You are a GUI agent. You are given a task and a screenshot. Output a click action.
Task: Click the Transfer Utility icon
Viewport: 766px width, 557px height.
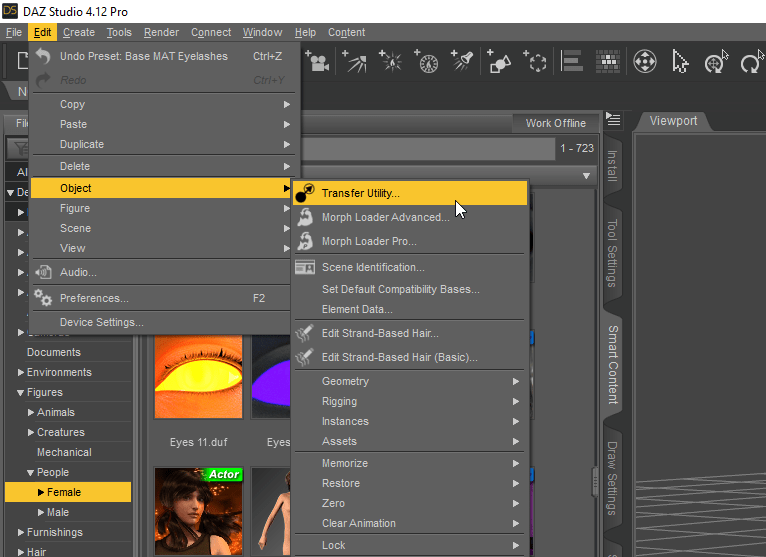pyautogui.click(x=305, y=193)
